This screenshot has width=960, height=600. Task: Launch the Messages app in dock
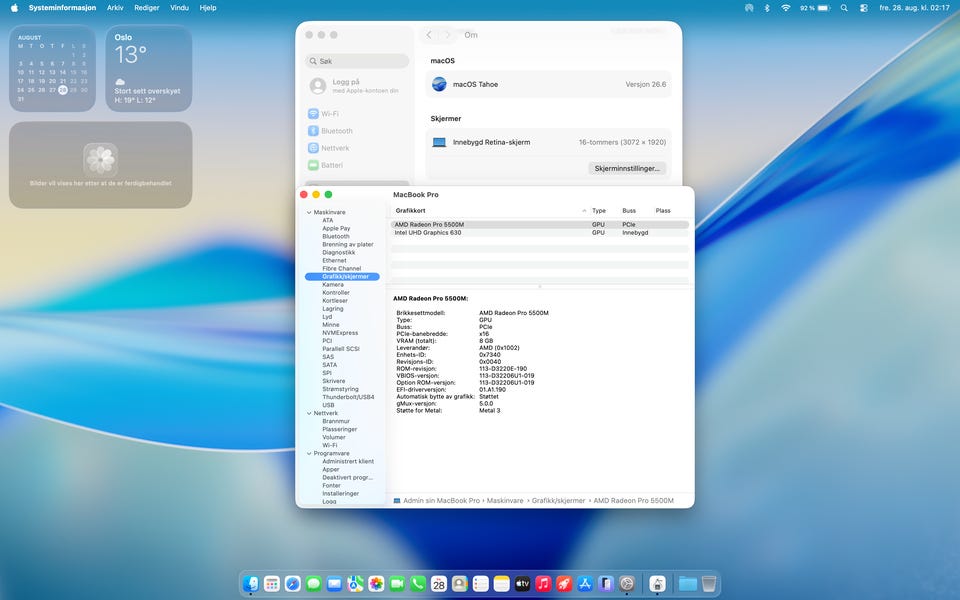(x=313, y=583)
